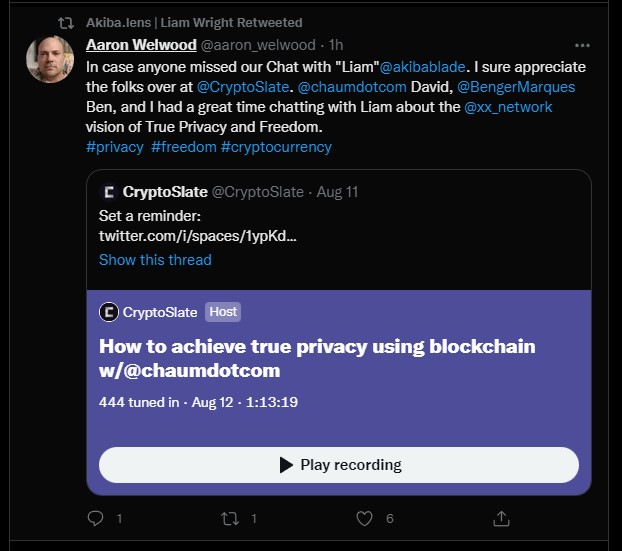Open the @CryptoSlate mention in tweet text
The width and height of the screenshot is (622, 551).
(x=243, y=87)
